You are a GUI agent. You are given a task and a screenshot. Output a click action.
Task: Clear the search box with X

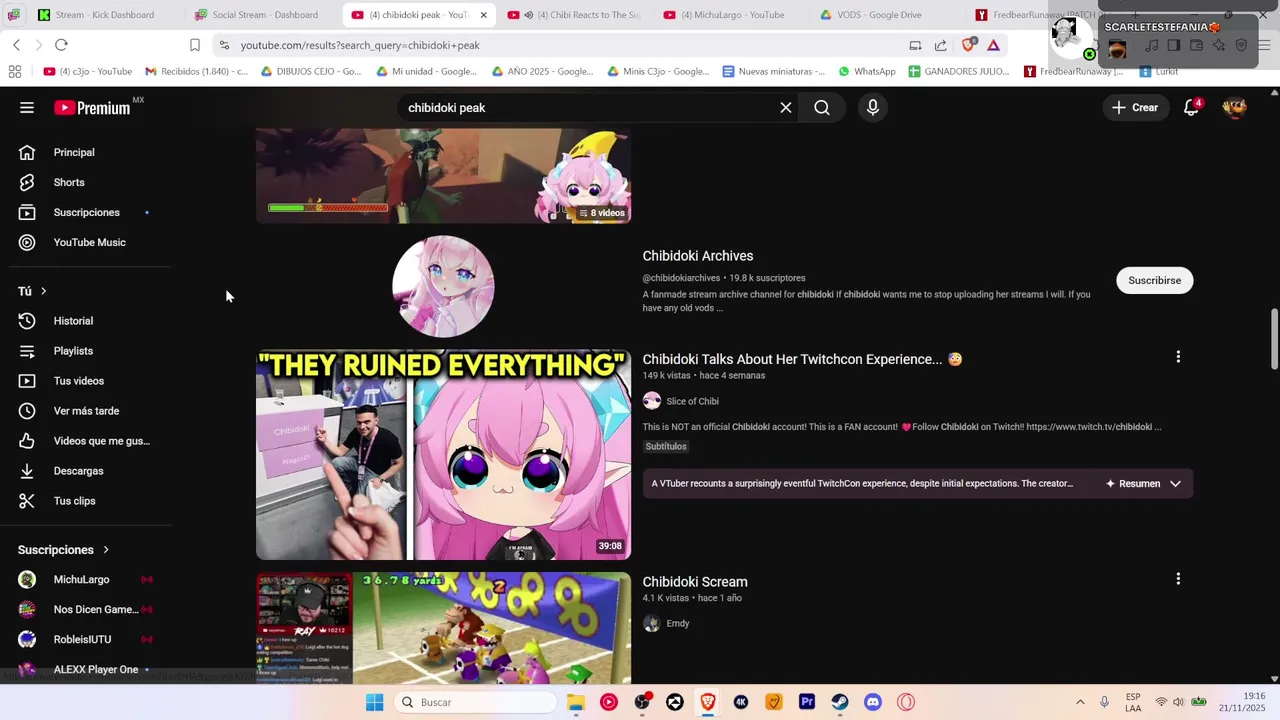coord(786,108)
